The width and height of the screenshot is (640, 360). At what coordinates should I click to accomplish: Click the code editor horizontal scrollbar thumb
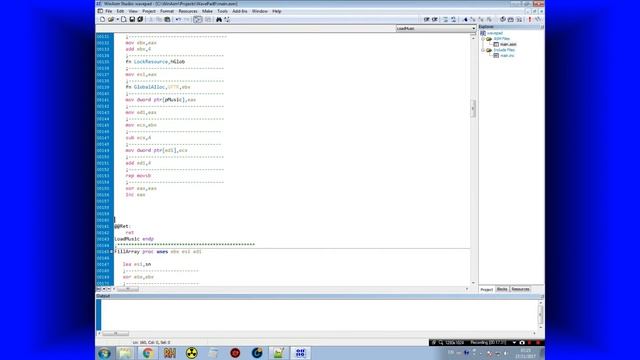[x=128, y=289]
